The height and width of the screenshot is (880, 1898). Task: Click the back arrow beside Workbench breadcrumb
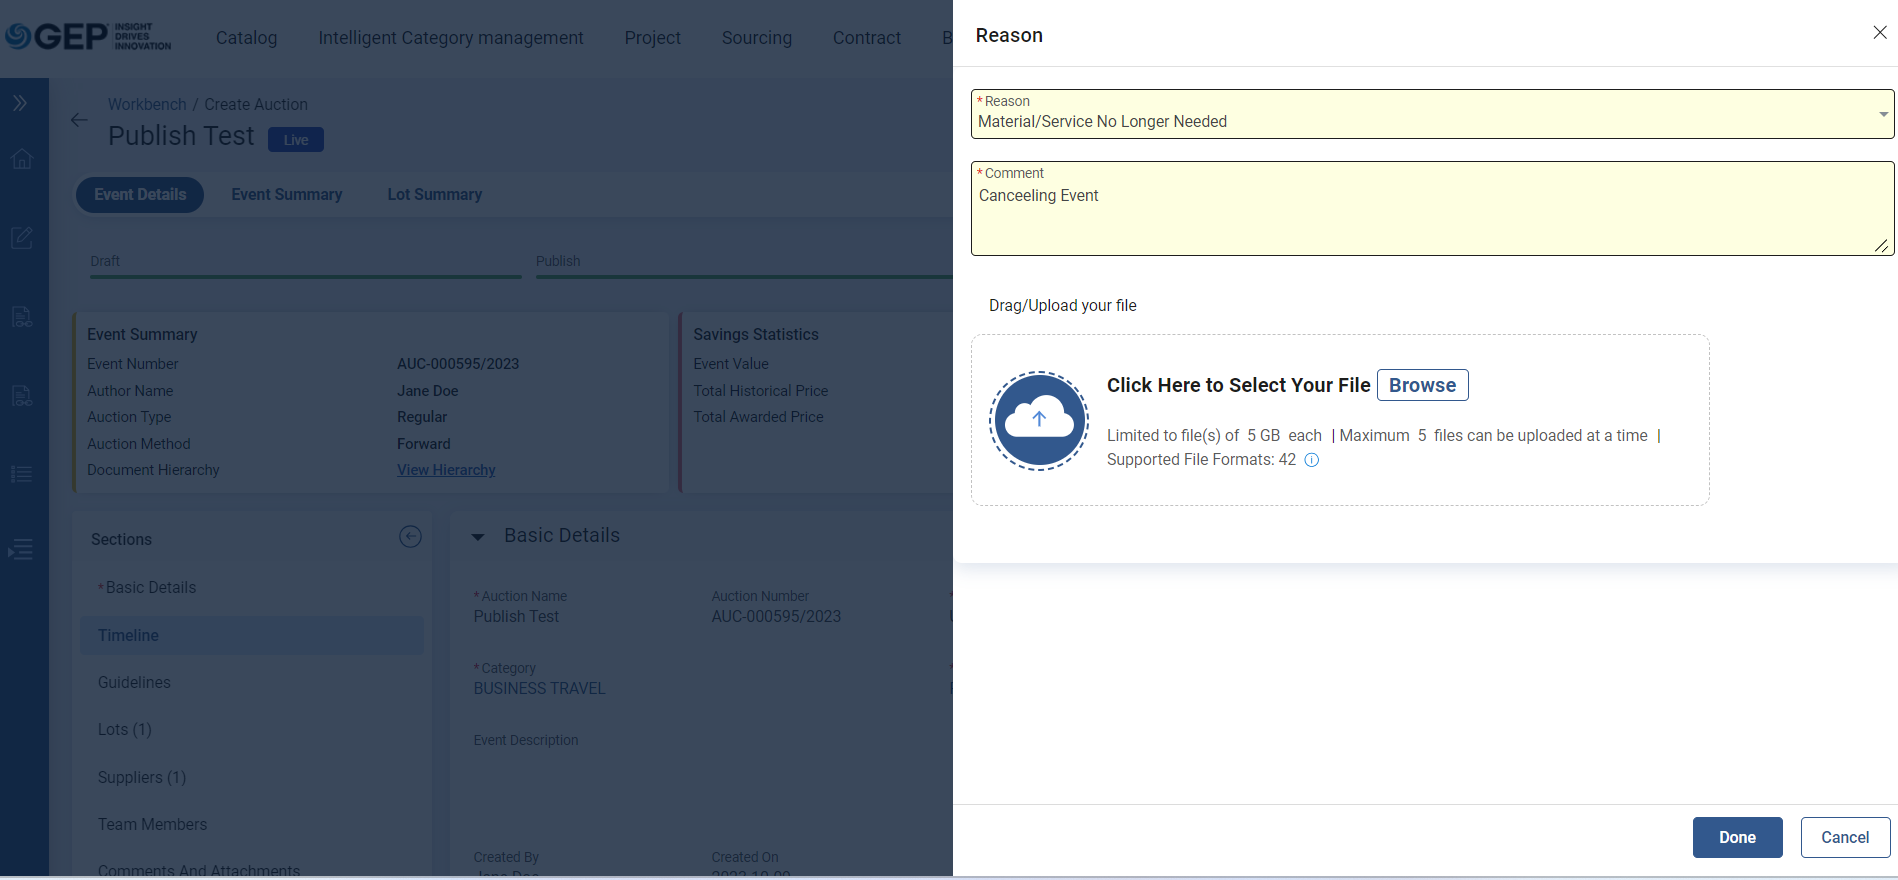[79, 120]
